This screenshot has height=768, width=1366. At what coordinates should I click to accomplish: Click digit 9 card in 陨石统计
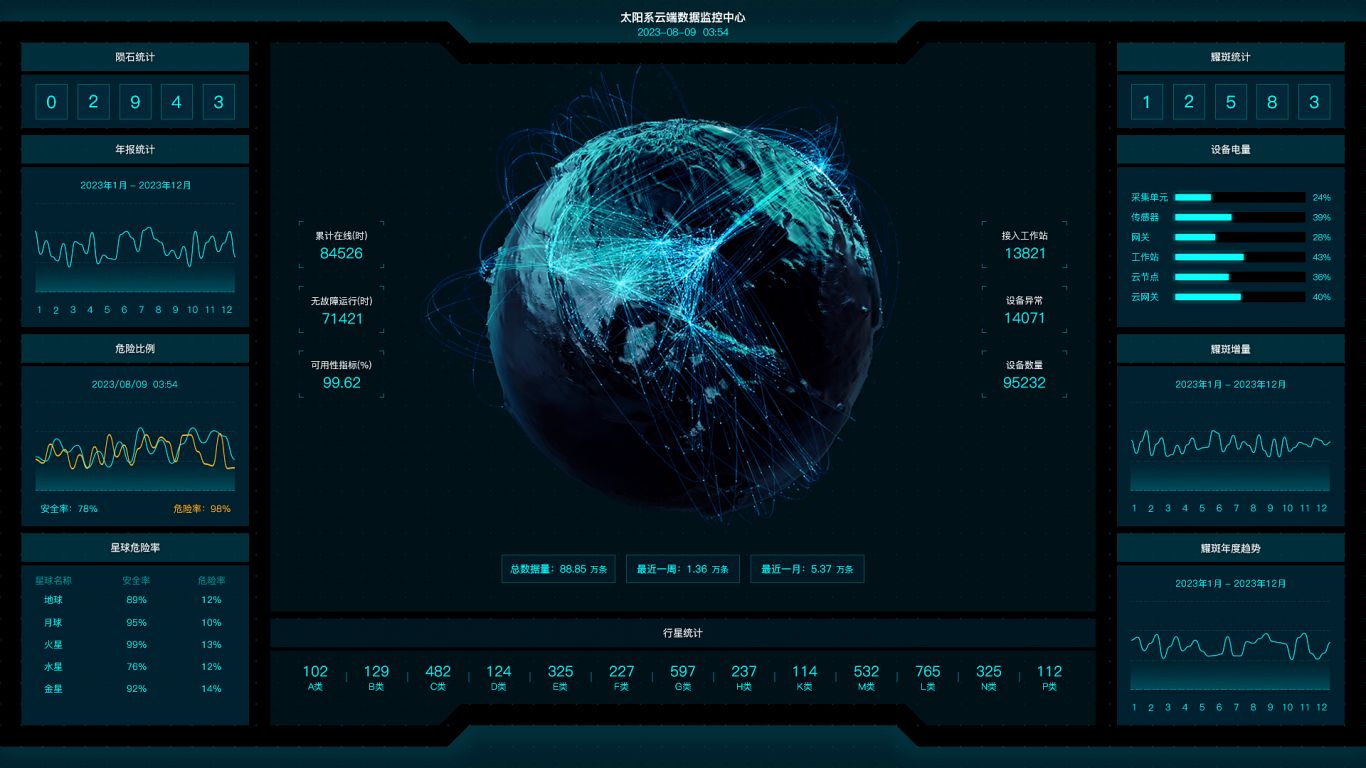(x=135, y=102)
